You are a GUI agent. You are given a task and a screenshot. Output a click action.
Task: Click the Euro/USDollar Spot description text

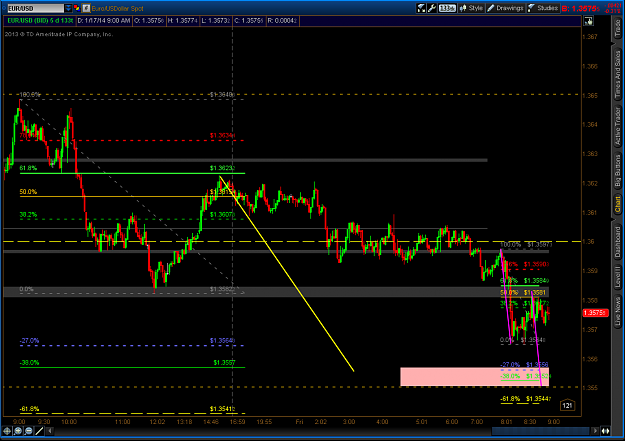(x=117, y=8)
